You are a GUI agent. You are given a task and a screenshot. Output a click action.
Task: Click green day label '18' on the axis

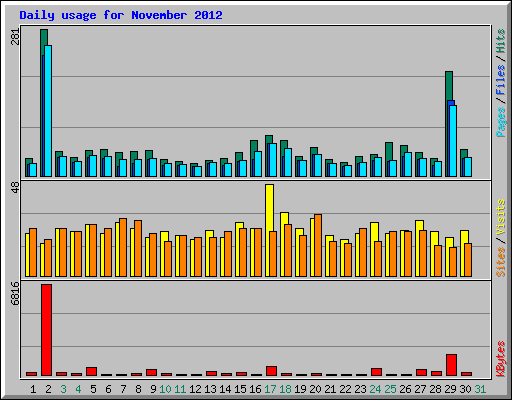coord(285,389)
